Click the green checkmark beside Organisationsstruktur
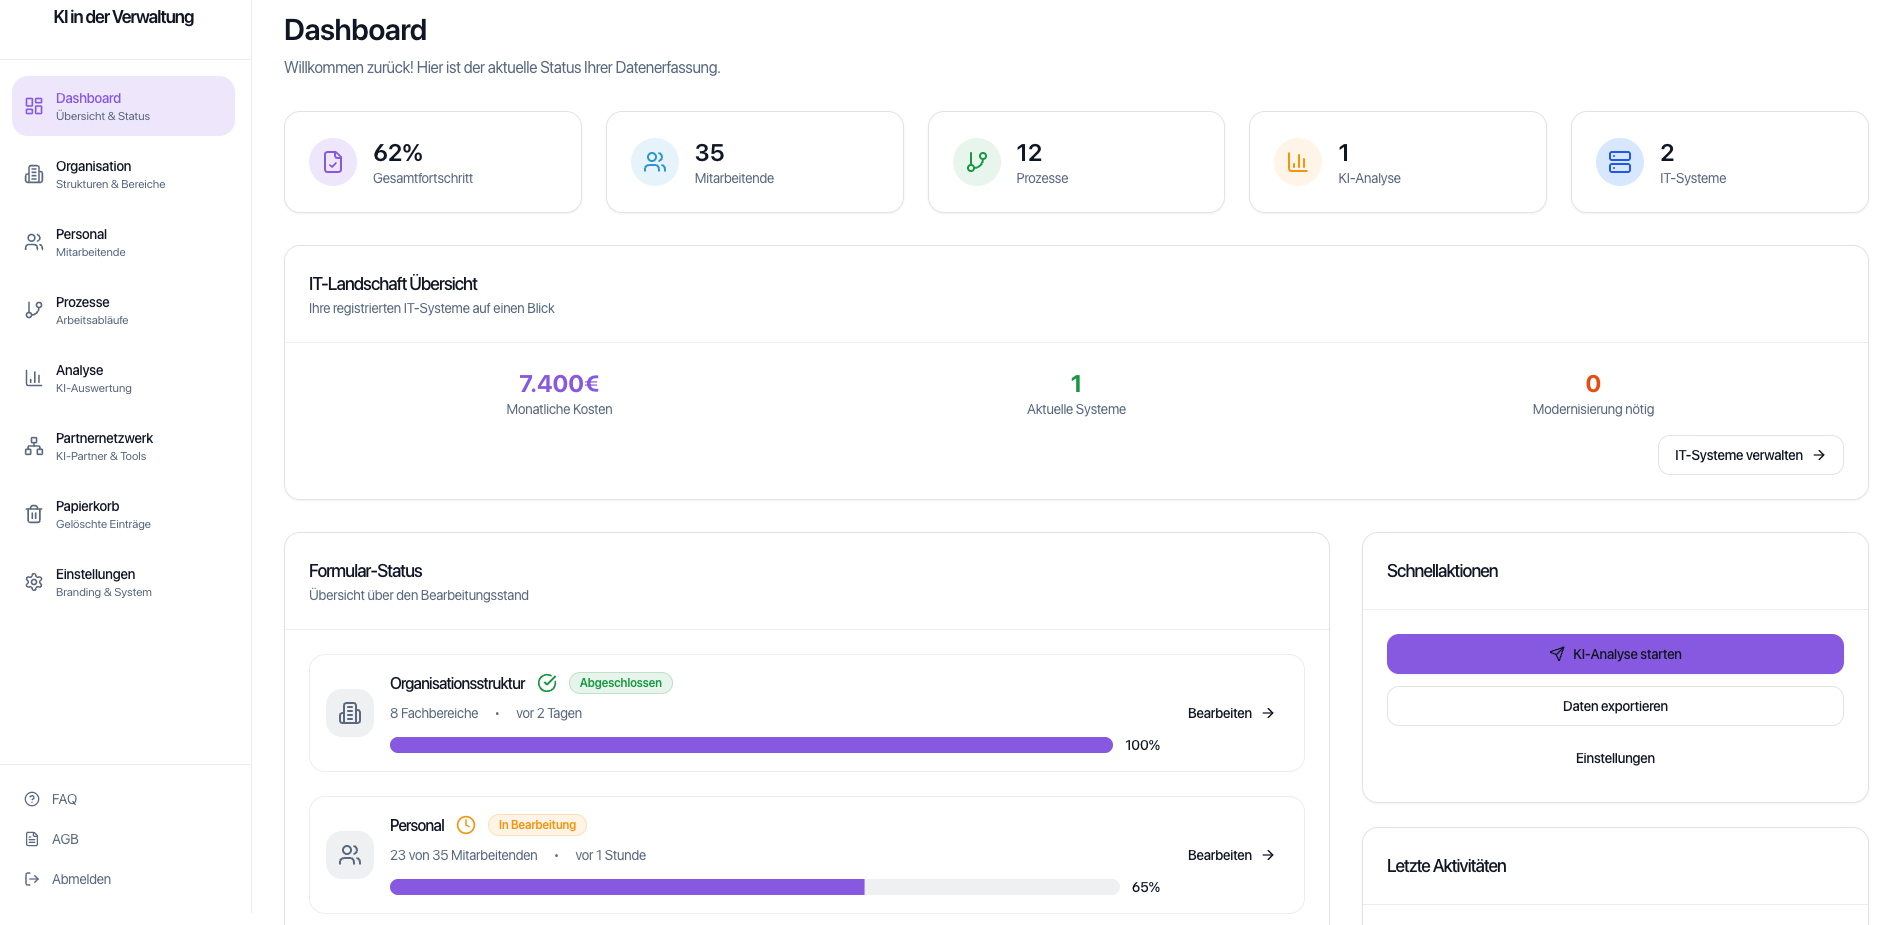The image size is (1895, 925). (x=547, y=683)
